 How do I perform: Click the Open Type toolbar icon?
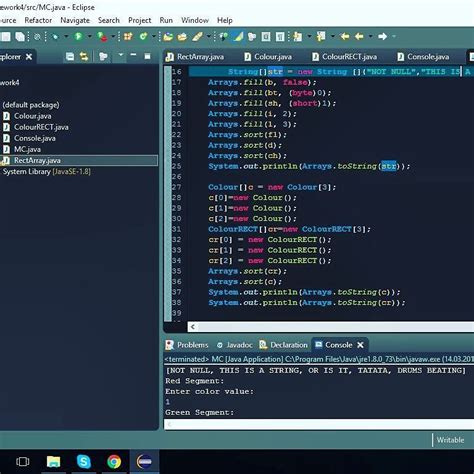(x=168, y=36)
